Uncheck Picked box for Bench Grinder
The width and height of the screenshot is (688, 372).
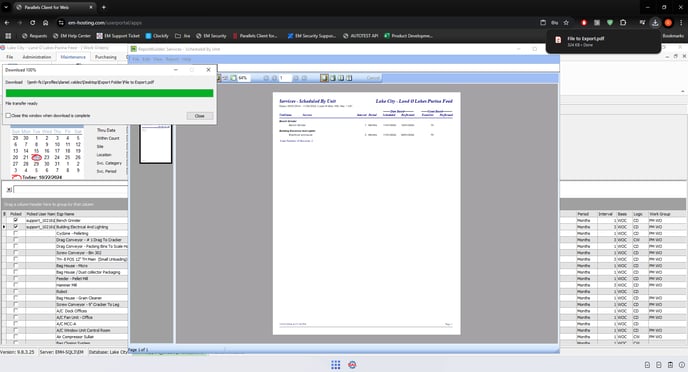[x=16, y=220]
